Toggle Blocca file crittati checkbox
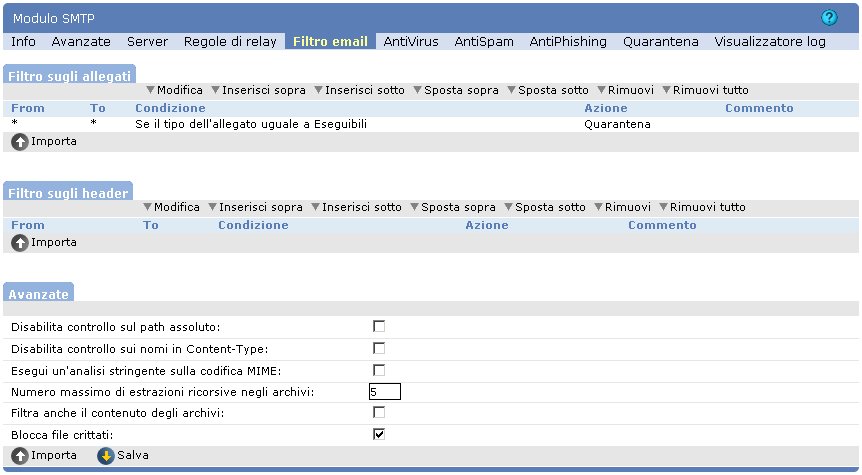 (x=379, y=435)
